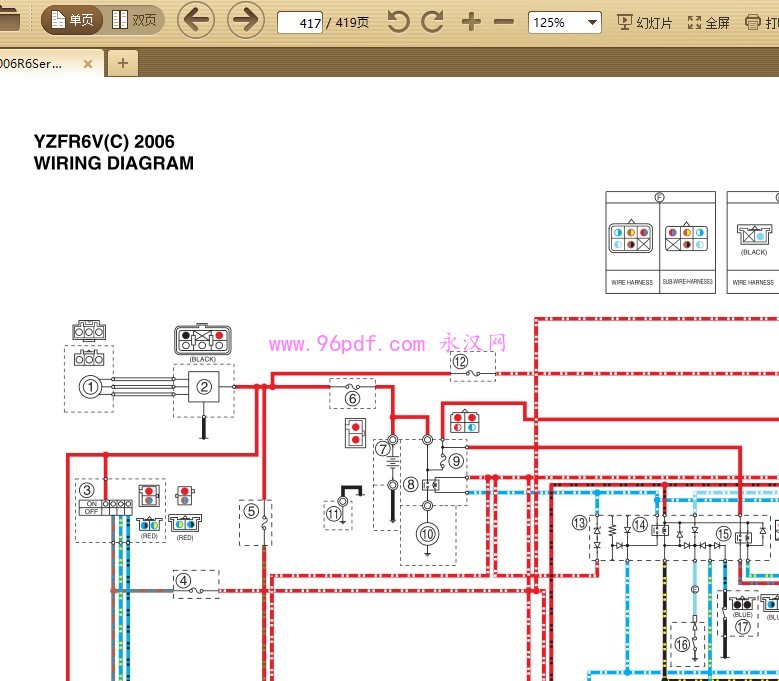Click the total pages '419页' label
Image resolution: width=779 pixels, height=681 pixels.
[x=352, y=23]
